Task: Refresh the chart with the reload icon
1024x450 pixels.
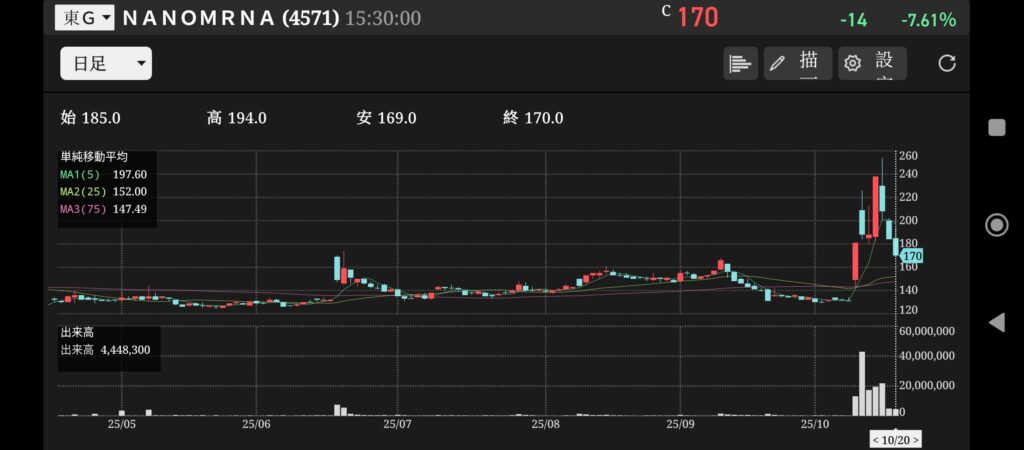Action: pyautogui.click(x=946, y=63)
